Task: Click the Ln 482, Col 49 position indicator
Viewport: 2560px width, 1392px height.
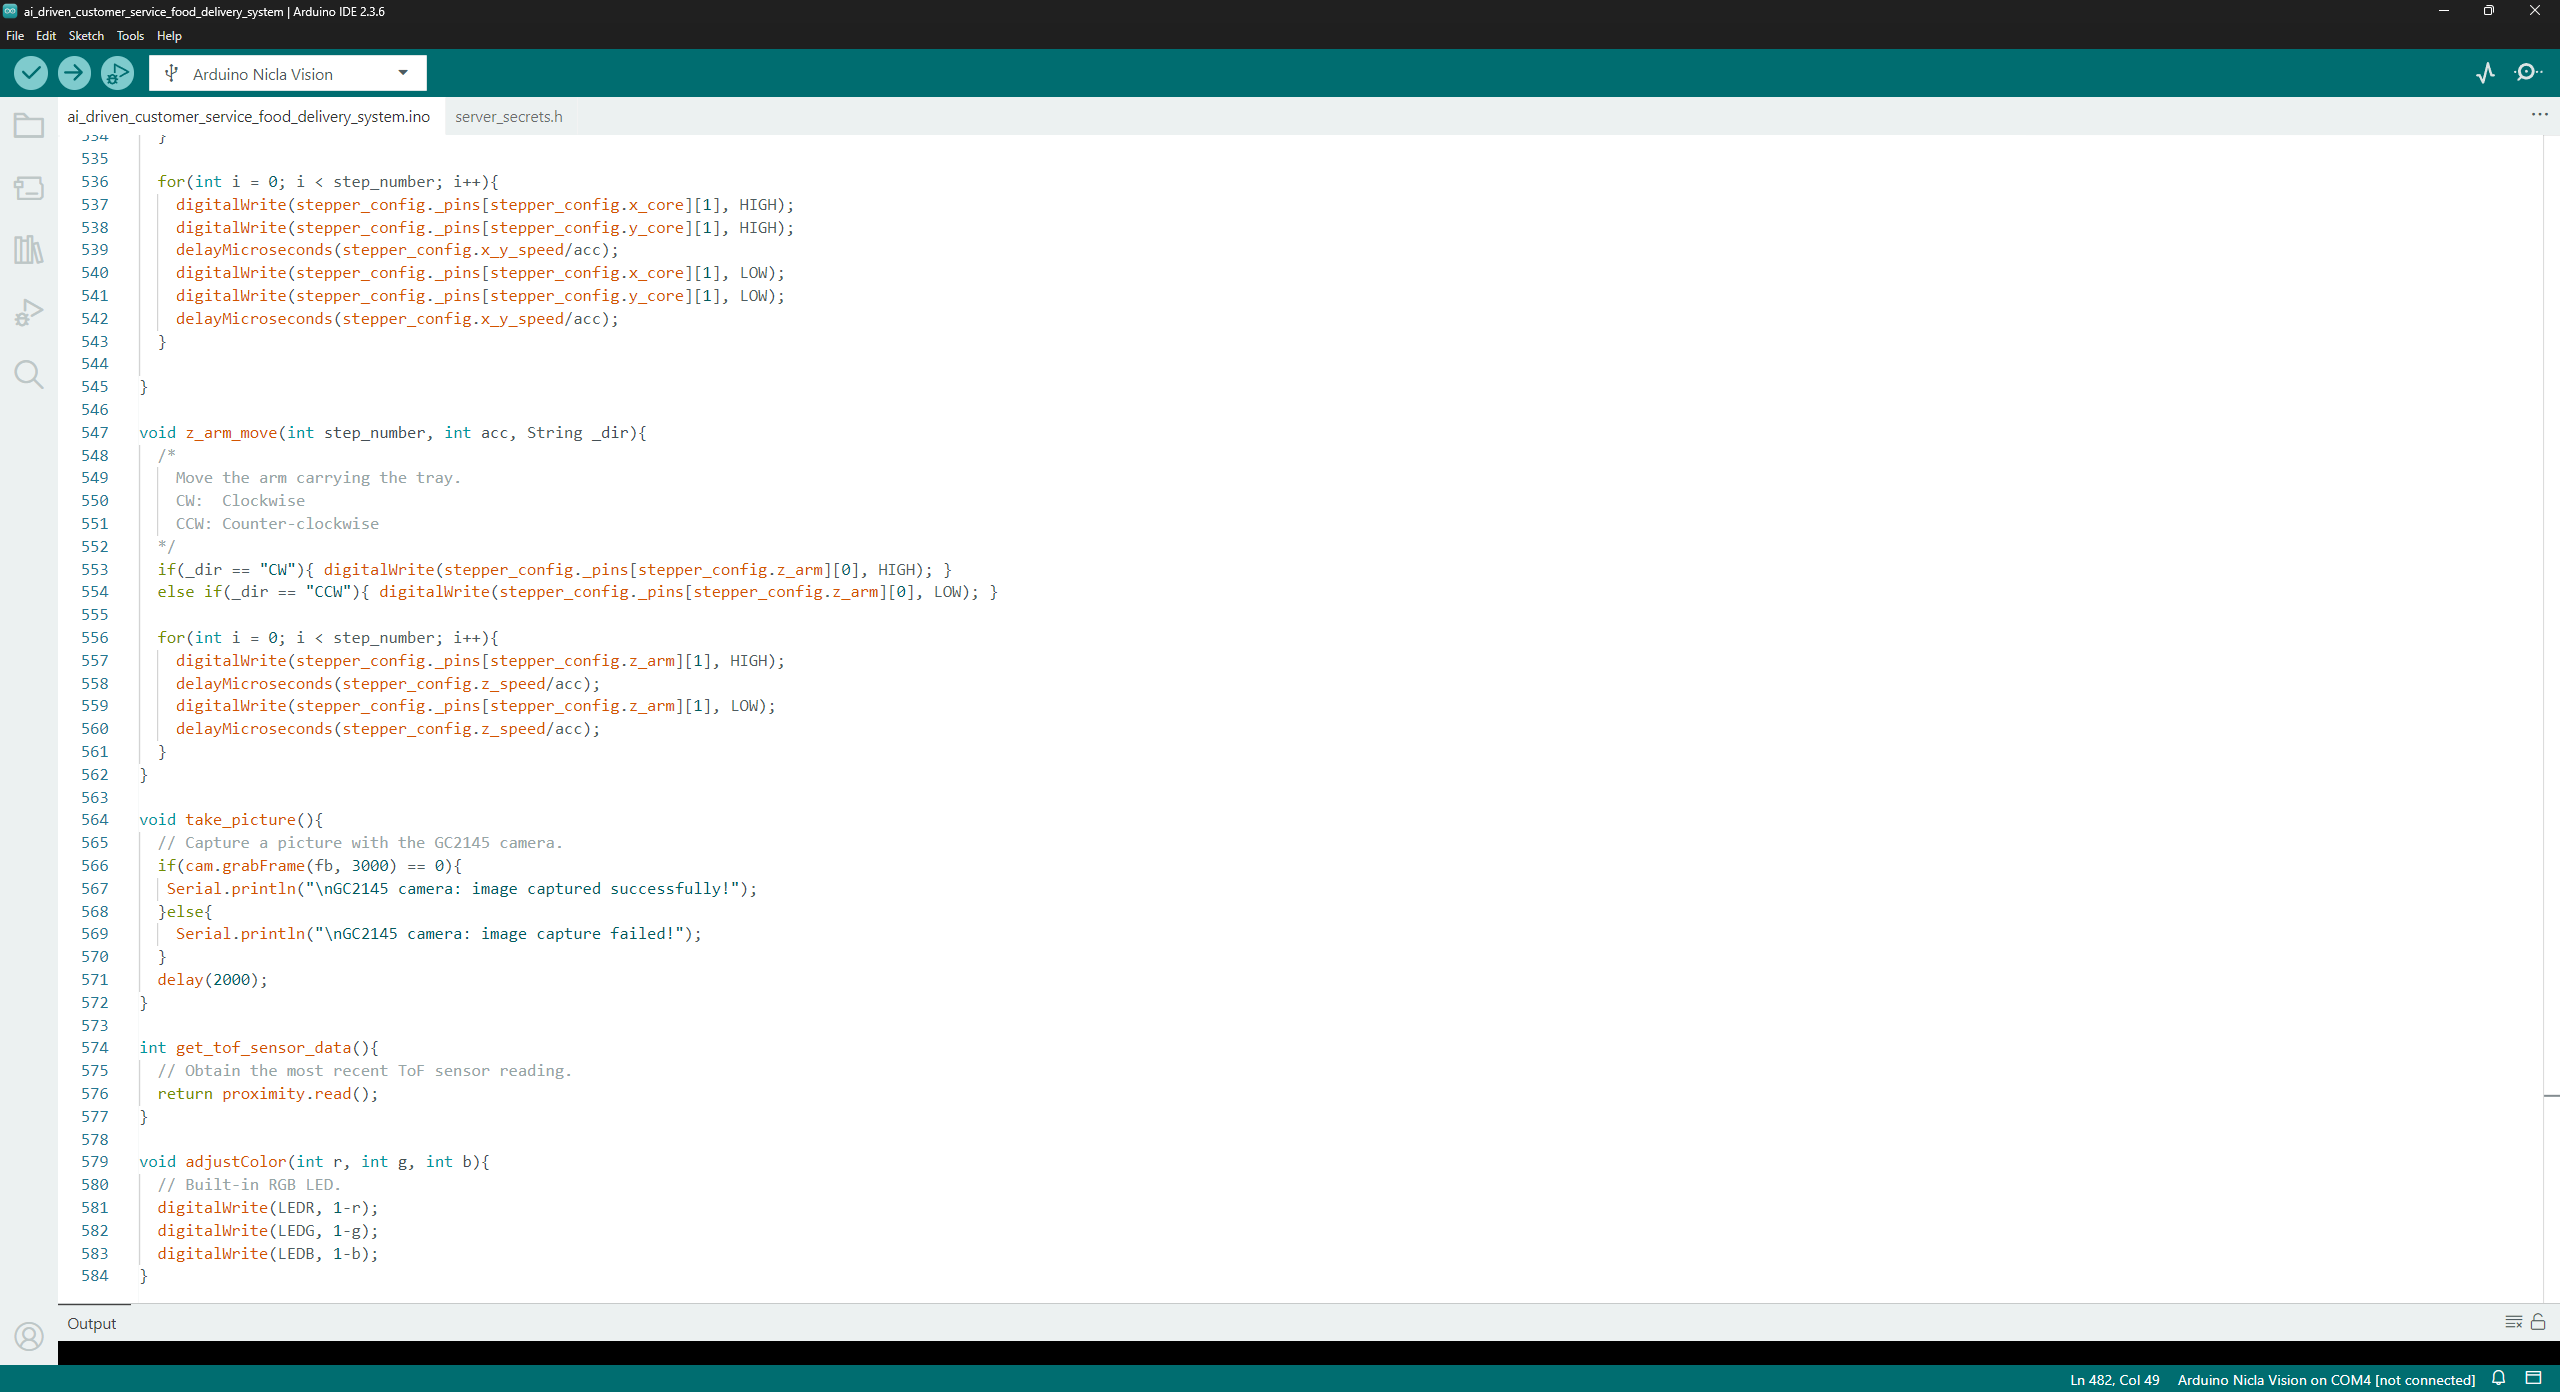Action: click(x=2114, y=1380)
